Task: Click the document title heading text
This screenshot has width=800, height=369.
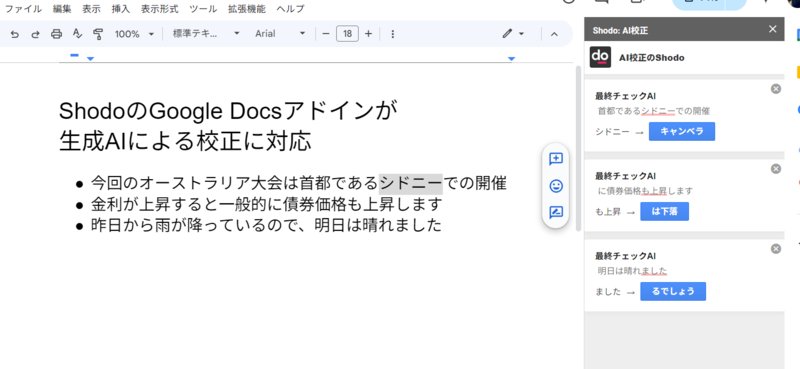Action: pyautogui.click(x=228, y=126)
